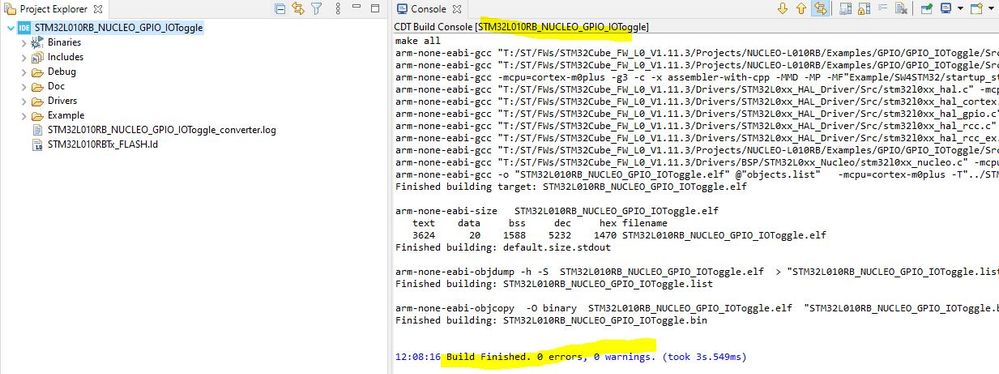Select the Drivers folder item
Image resolution: width=999 pixels, height=374 pixels.
62,101
